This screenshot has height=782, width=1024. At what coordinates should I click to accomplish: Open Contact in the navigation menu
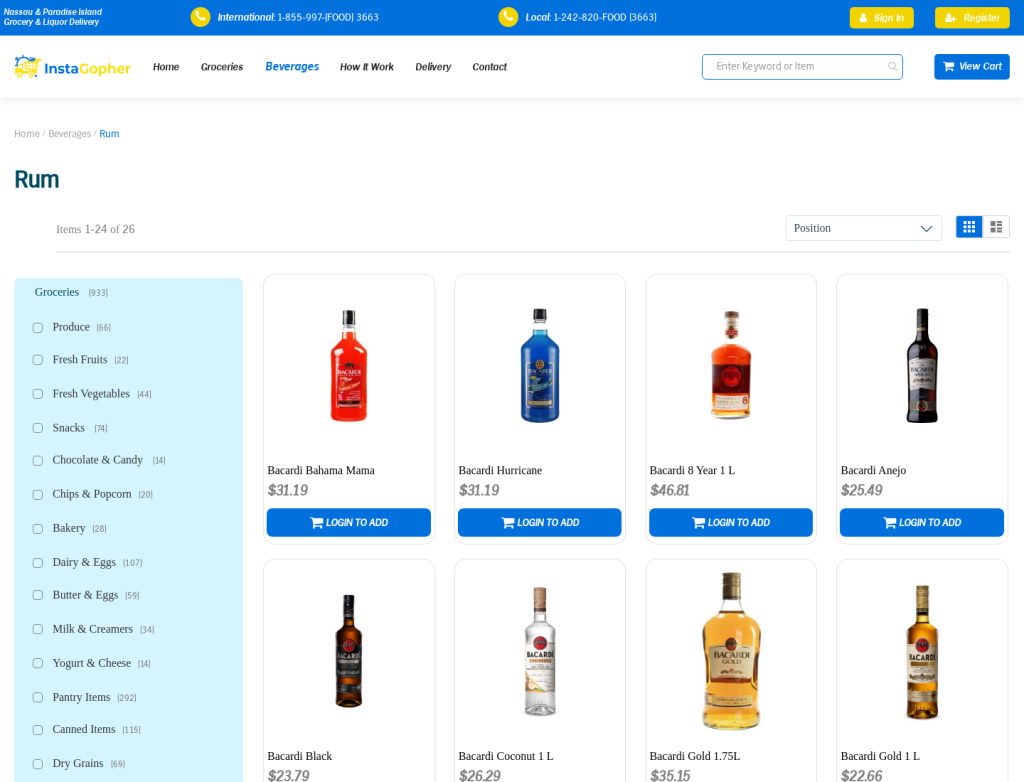(x=489, y=67)
